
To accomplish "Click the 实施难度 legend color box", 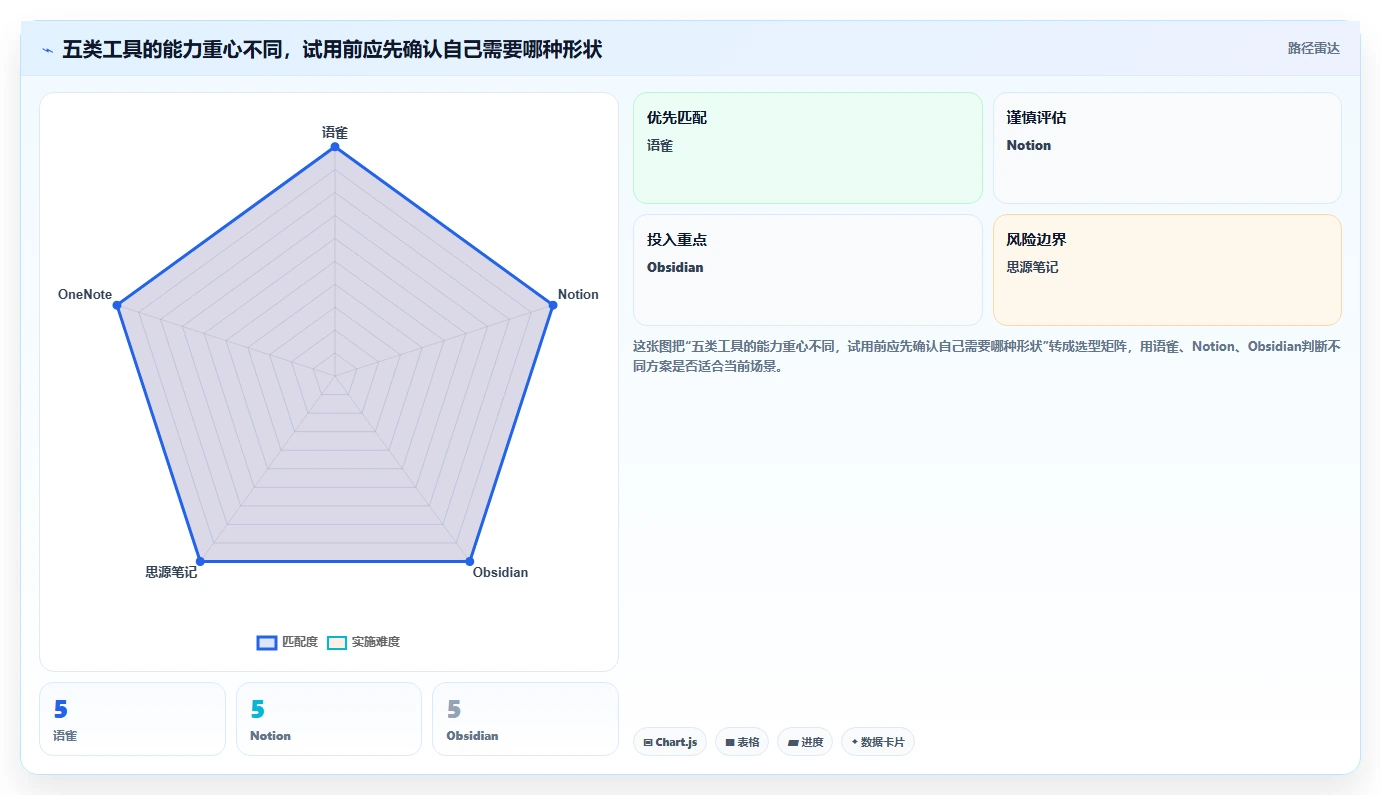I will (337, 642).
